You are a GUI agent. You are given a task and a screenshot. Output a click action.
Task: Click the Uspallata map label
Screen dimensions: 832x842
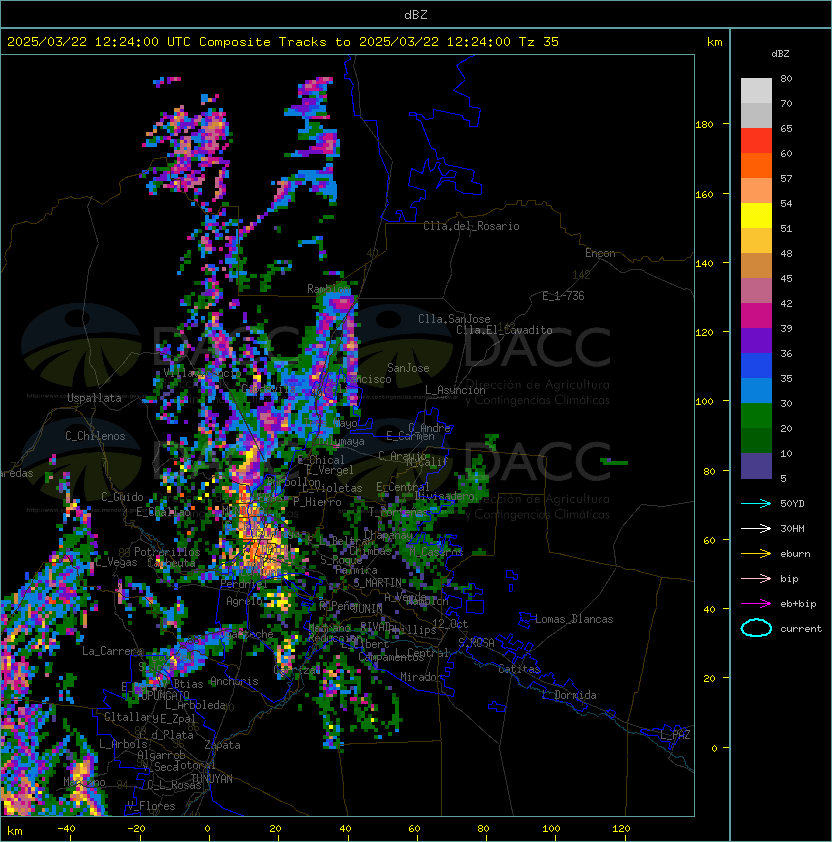point(94,398)
